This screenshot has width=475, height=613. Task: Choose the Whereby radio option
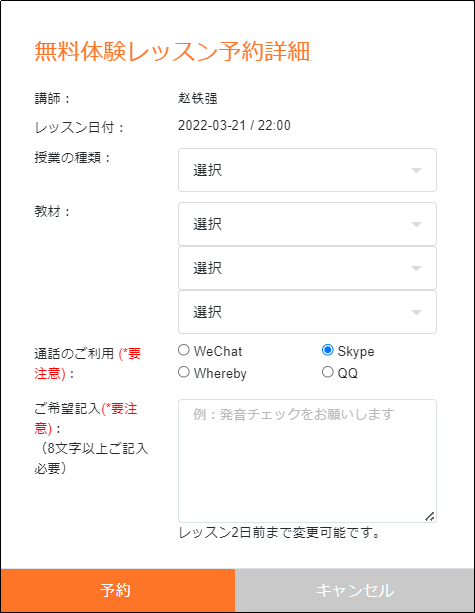click(x=184, y=372)
